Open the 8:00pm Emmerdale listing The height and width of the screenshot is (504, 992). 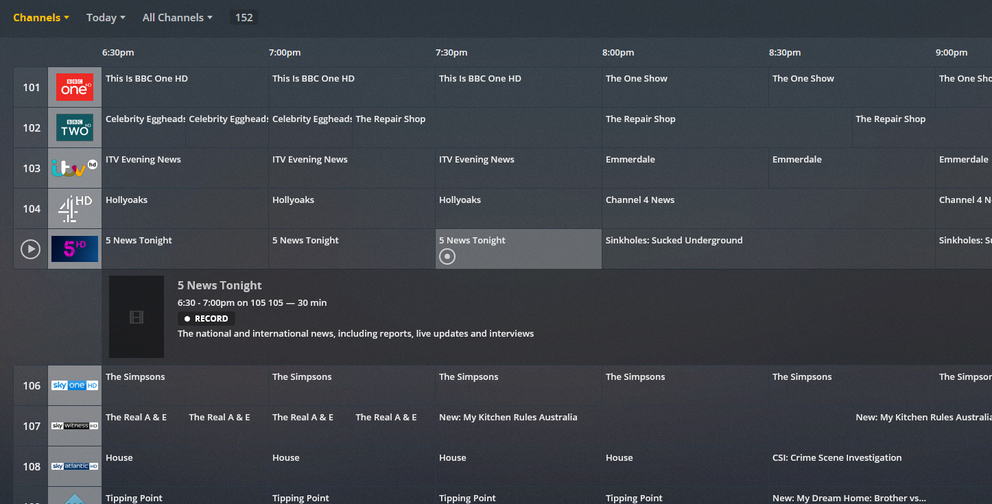pyautogui.click(x=685, y=168)
